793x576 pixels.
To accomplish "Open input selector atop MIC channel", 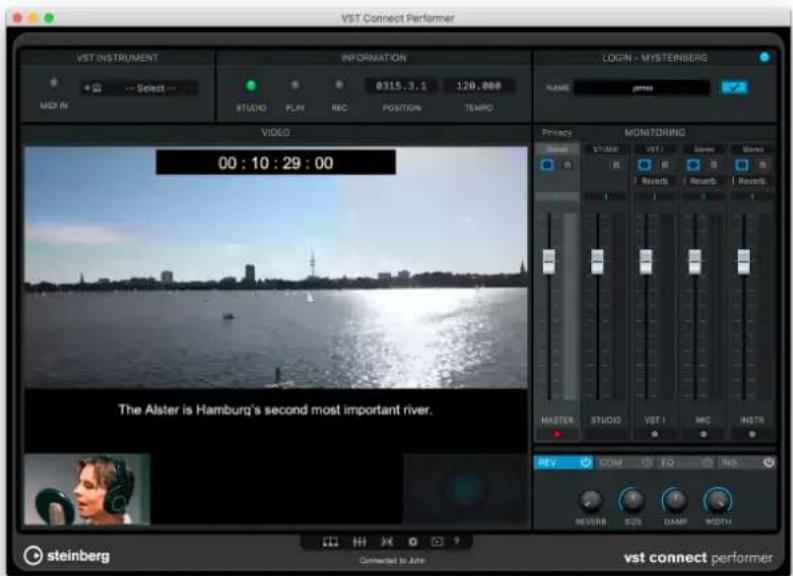I will (x=703, y=149).
